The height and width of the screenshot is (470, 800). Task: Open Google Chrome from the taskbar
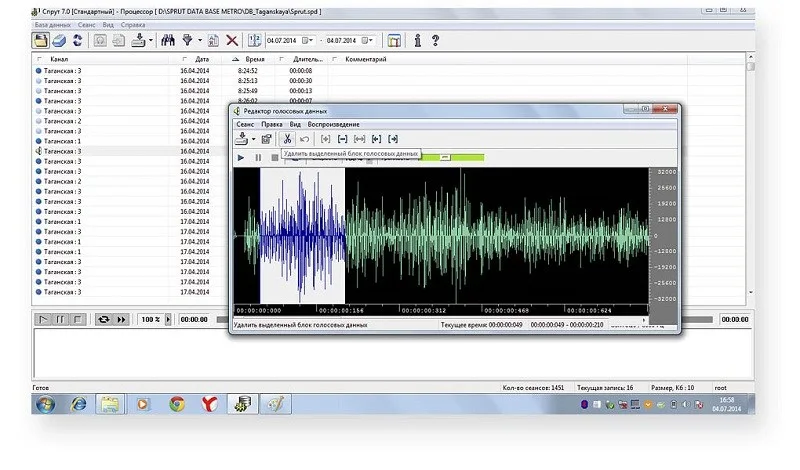(x=176, y=405)
